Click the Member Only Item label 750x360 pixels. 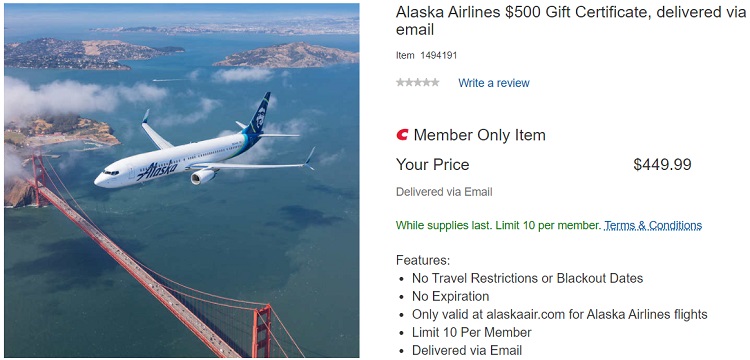tap(479, 135)
